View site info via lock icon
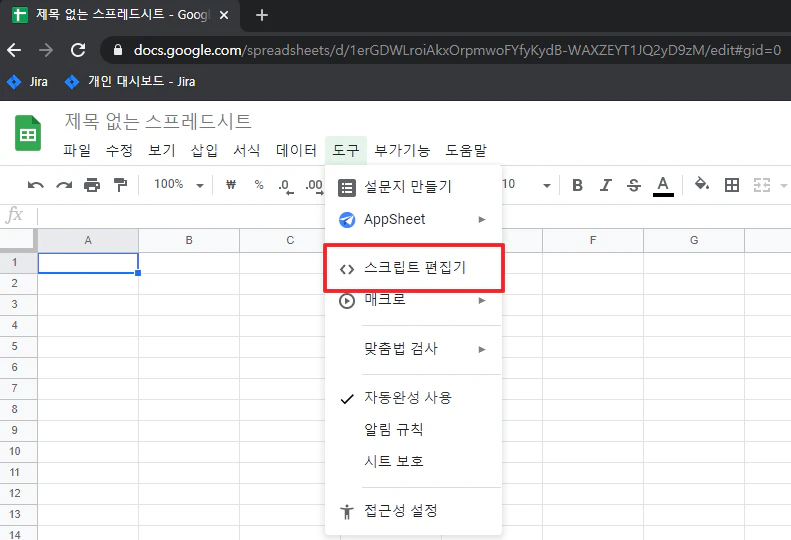791x540 pixels. point(118,50)
